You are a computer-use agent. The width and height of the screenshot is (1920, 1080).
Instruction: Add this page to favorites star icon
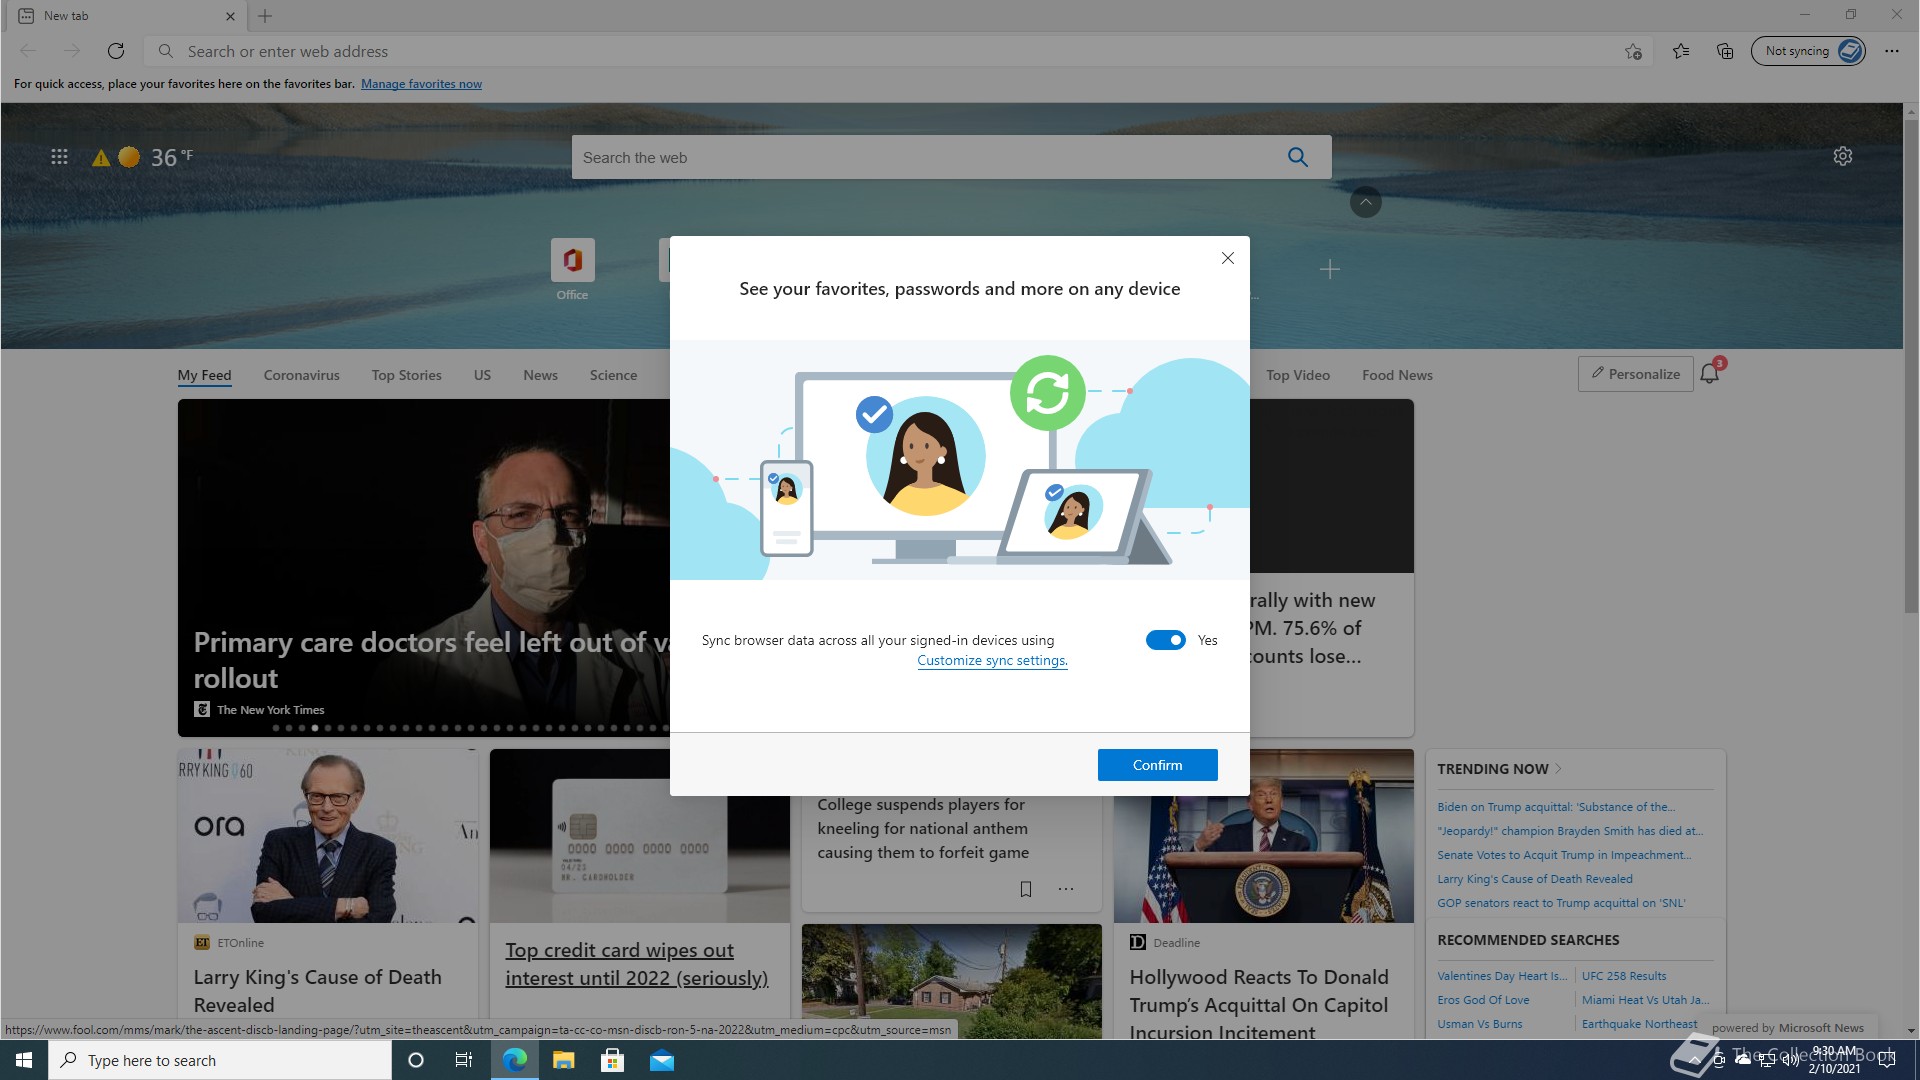(x=1633, y=51)
